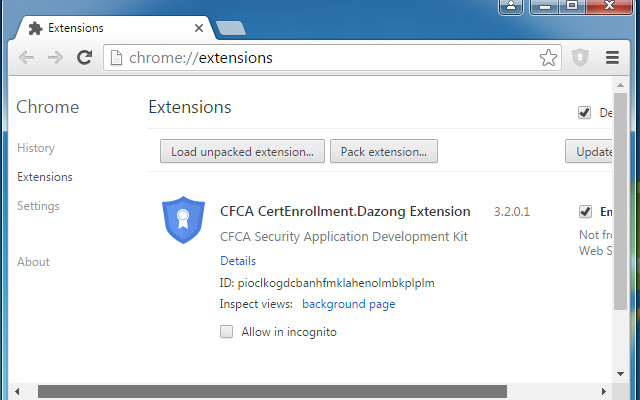
Task: Enable Allow in incognito
Action: (227, 331)
